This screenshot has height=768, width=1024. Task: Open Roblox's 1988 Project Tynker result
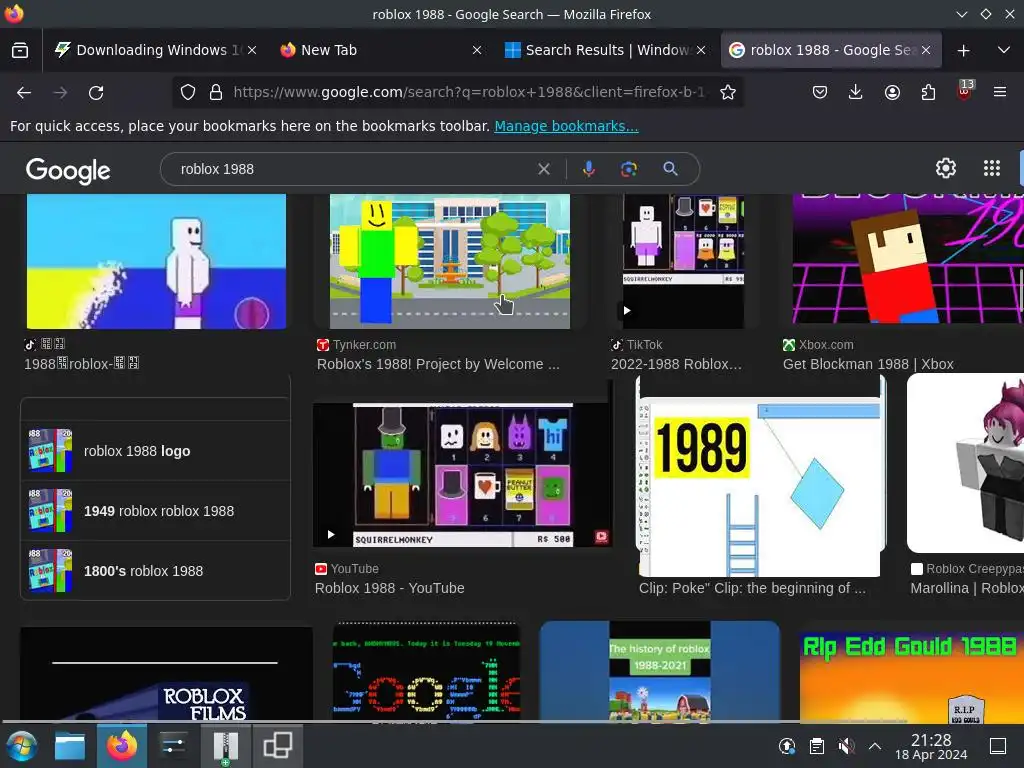click(438, 364)
